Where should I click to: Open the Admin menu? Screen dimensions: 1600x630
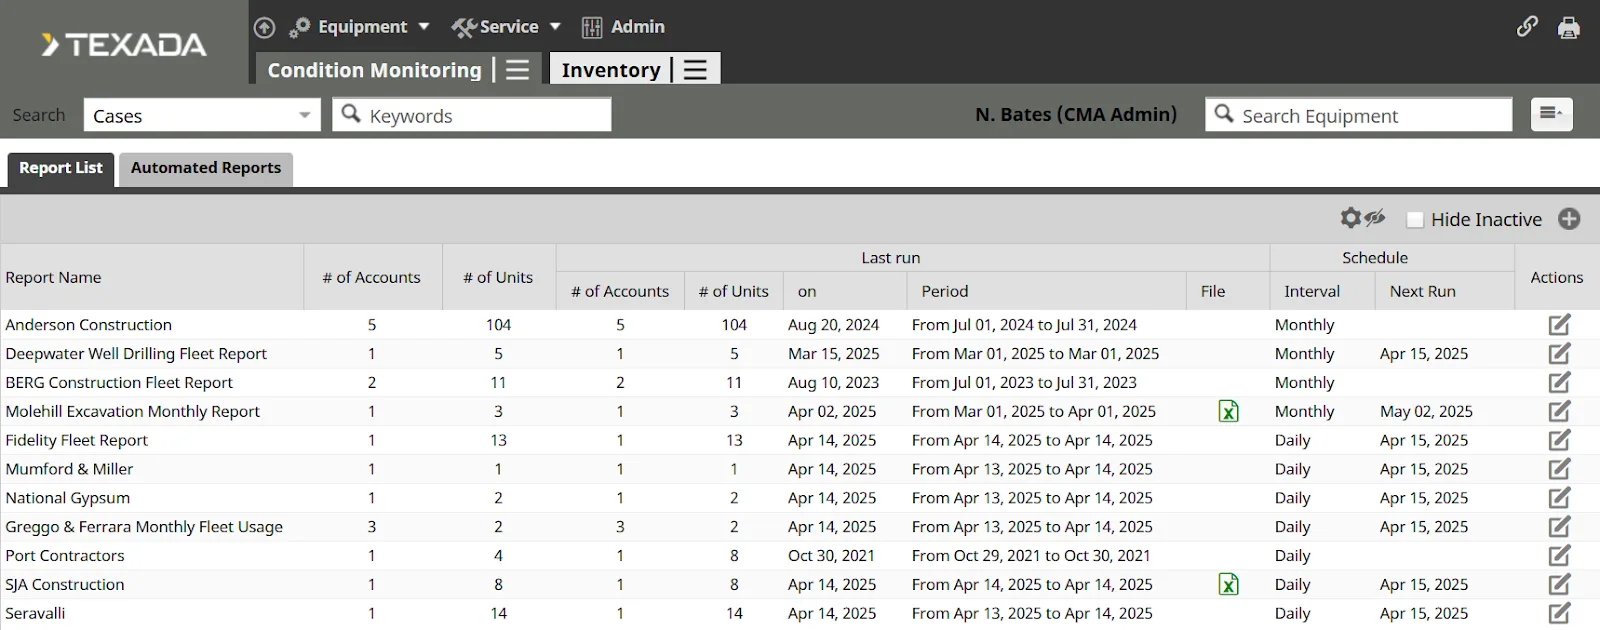point(624,27)
